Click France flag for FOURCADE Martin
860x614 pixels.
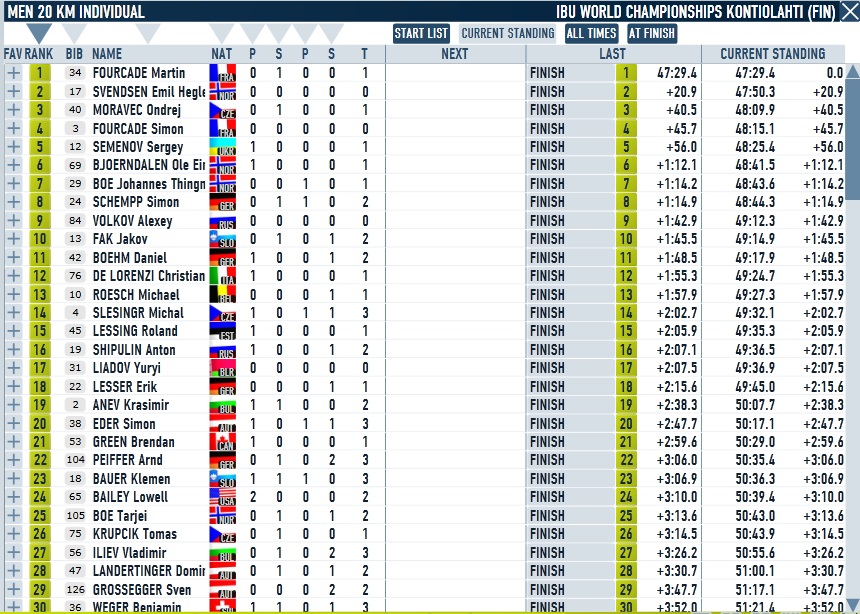[223, 73]
